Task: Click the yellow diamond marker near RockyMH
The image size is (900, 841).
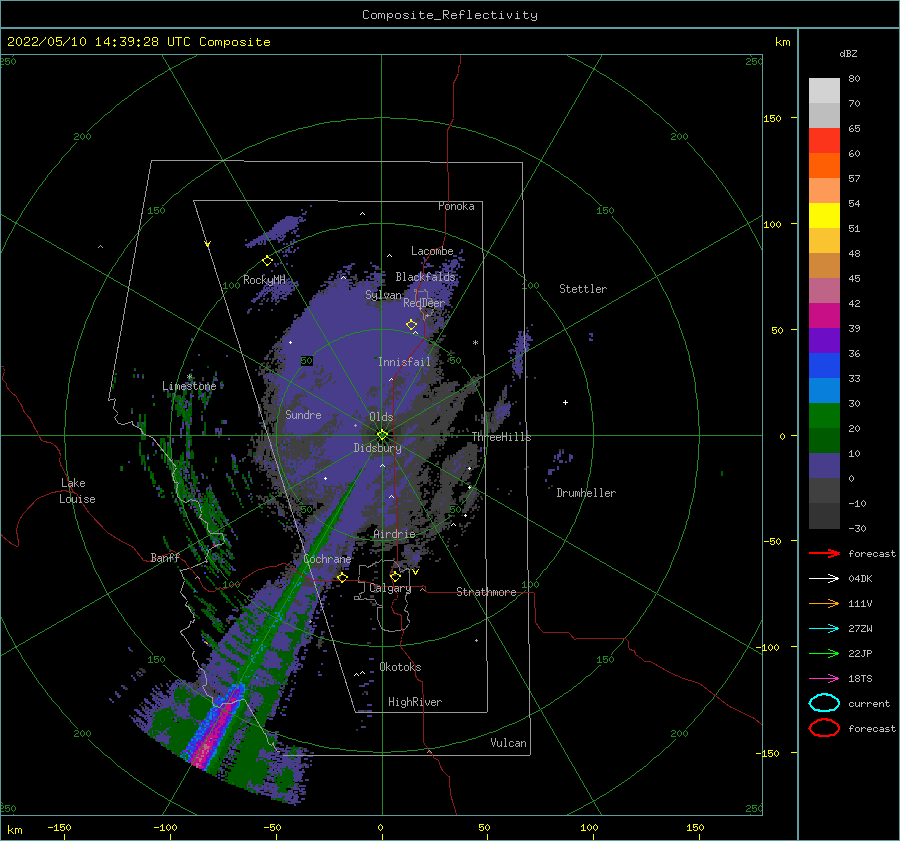Action: pos(267,261)
